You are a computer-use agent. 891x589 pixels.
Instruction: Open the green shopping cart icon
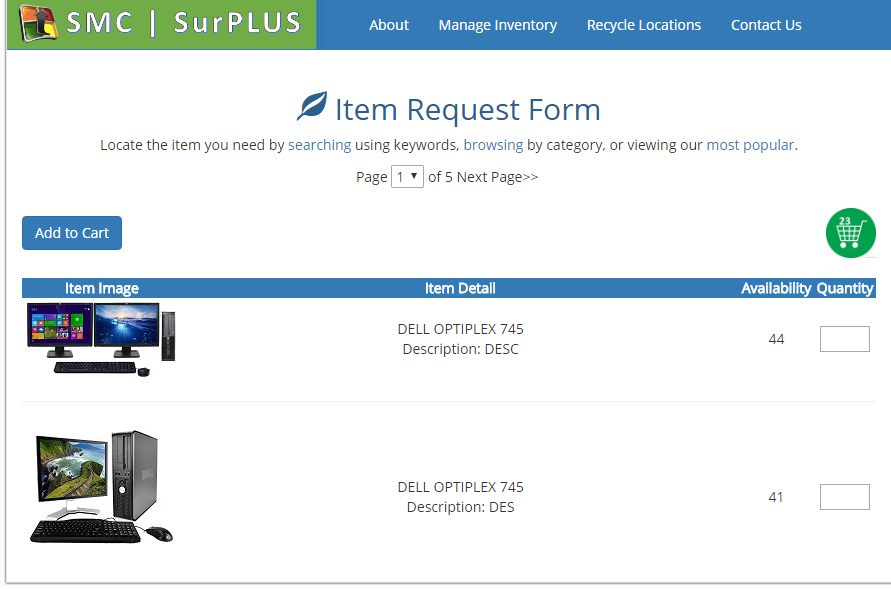[850, 233]
